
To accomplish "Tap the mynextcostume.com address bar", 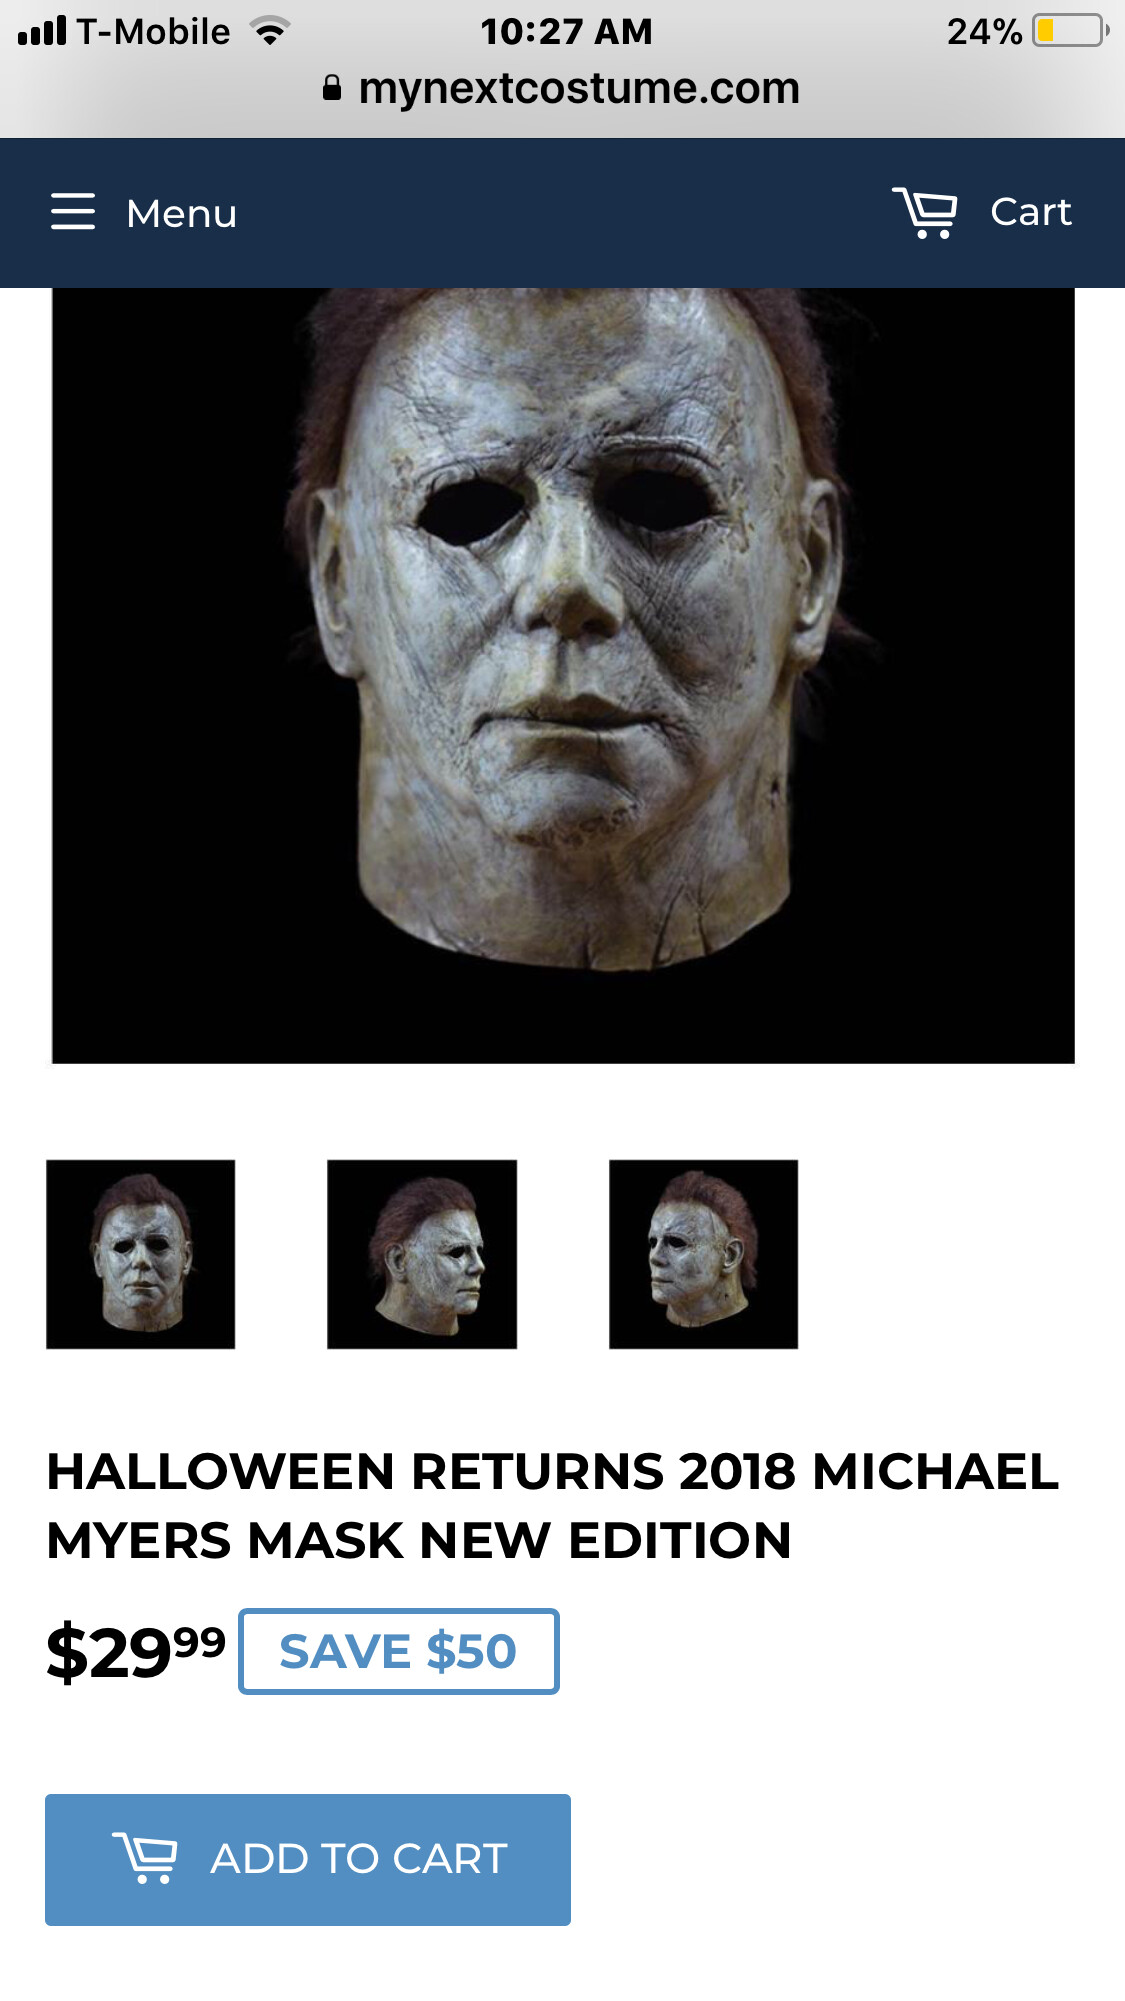I will [562, 88].
